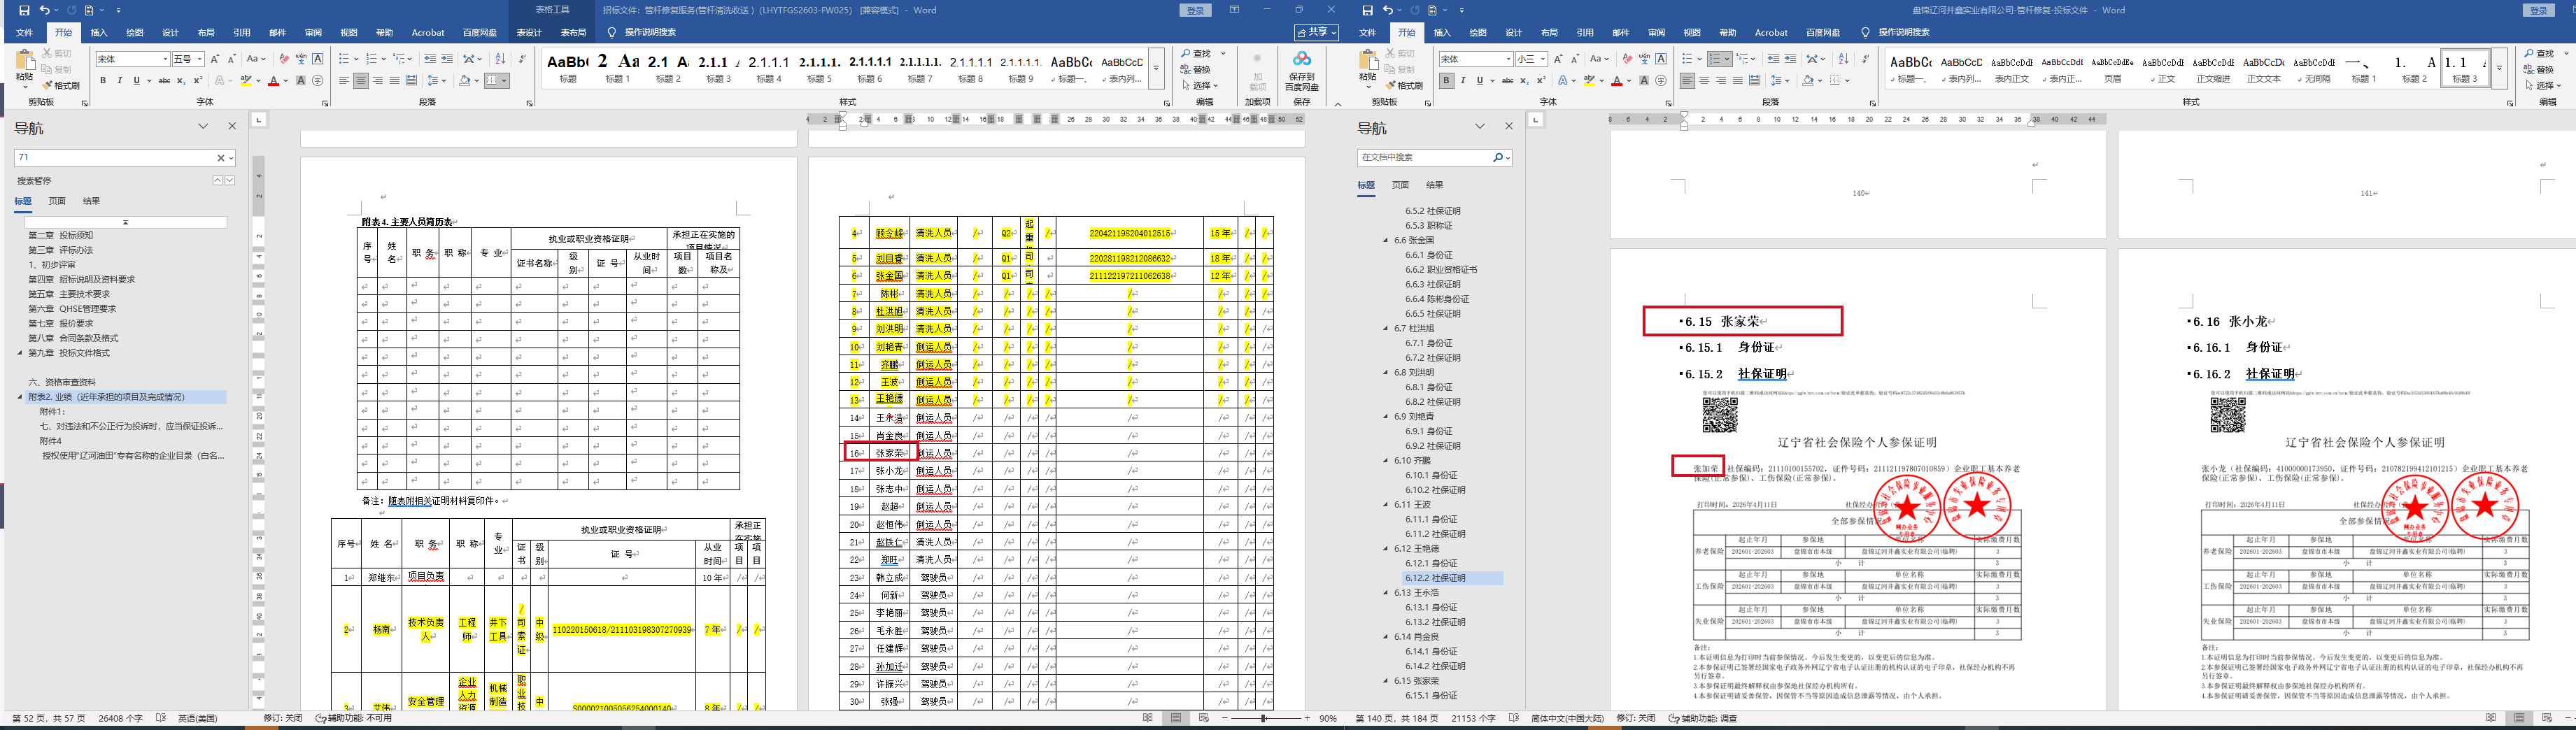Toggle left alignment in right window
Image resolution: width=2576 pixels, height=730 pixels.
pos(1687,81)
